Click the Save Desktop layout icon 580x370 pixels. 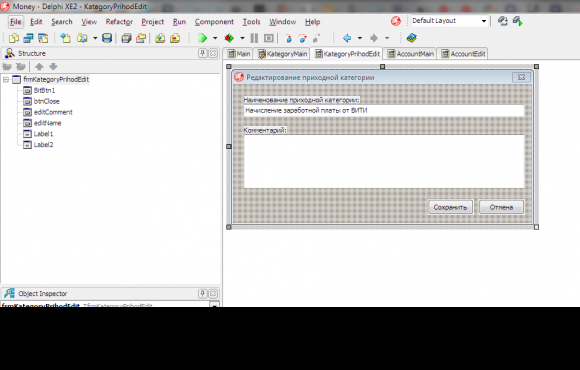point(502,21)
